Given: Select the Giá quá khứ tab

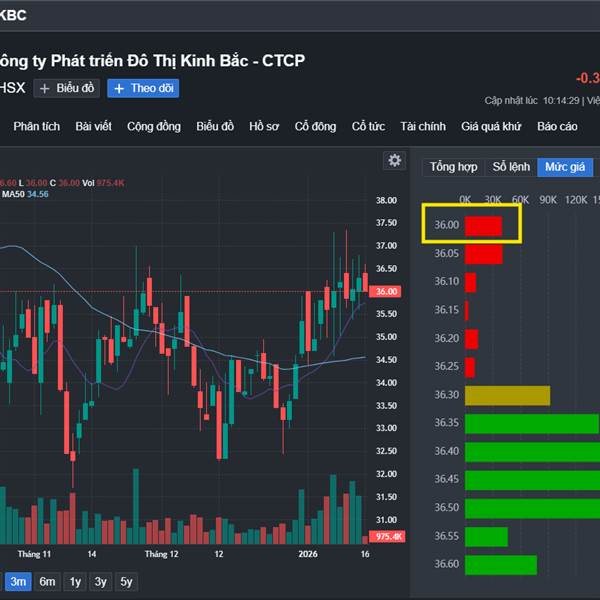Looking at the screenshot, I should coord(491,127).
